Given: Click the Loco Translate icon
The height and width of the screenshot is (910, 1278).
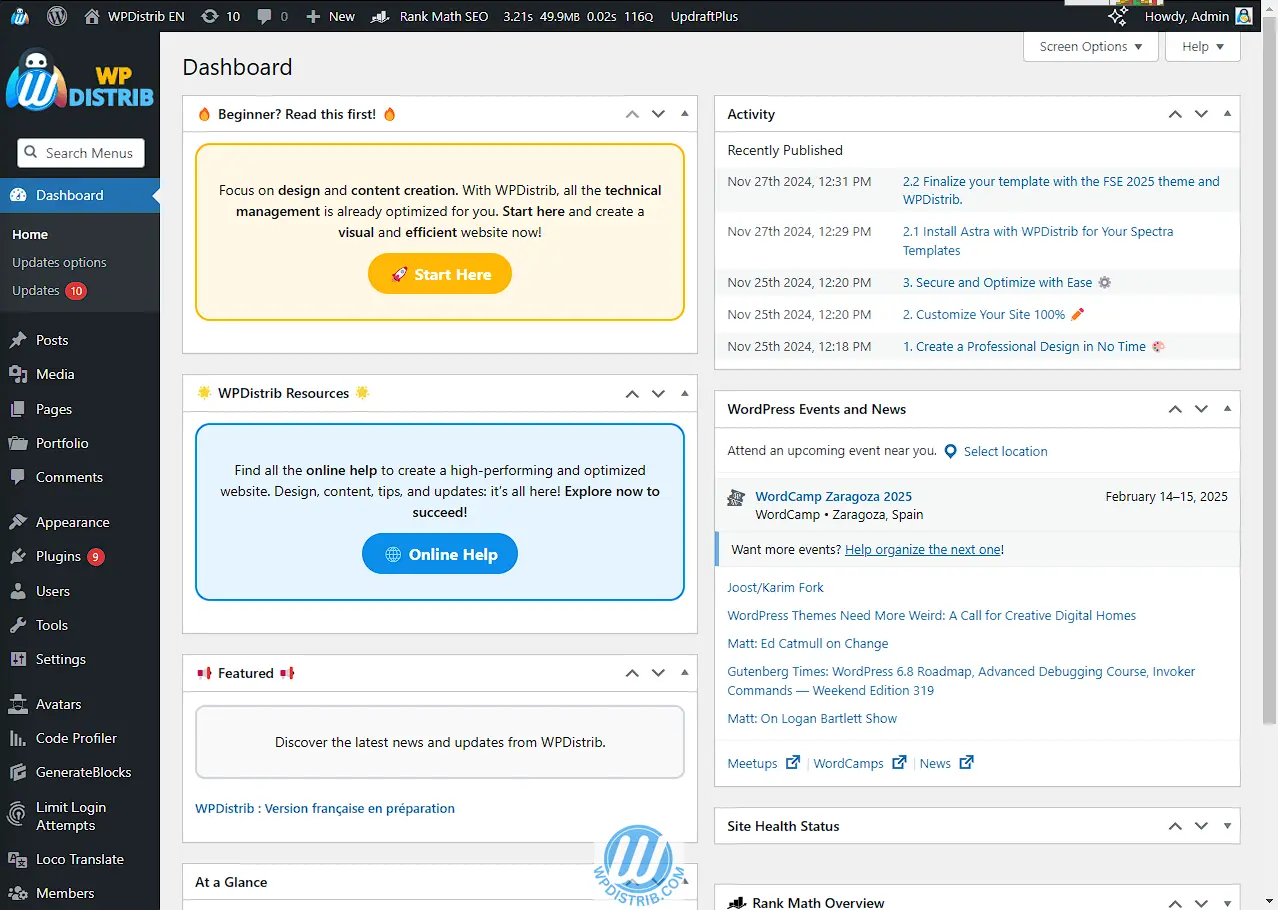Looking at the screenshot, I should [18, 859].
